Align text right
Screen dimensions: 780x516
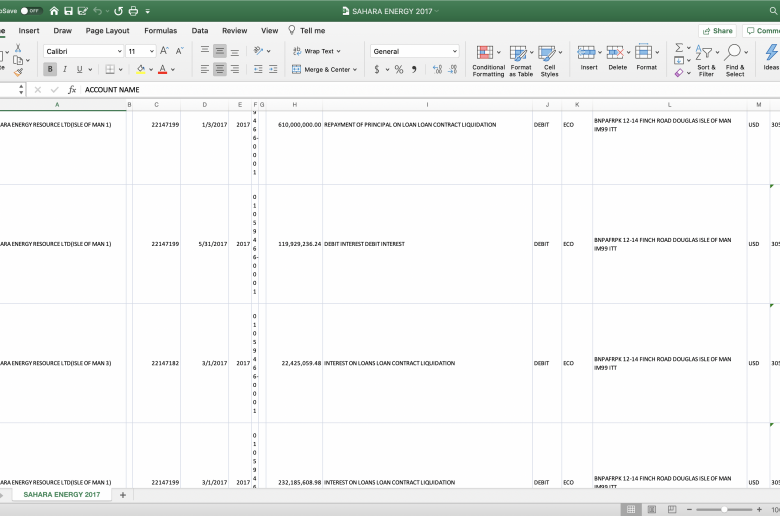click(x=234, y=69)
